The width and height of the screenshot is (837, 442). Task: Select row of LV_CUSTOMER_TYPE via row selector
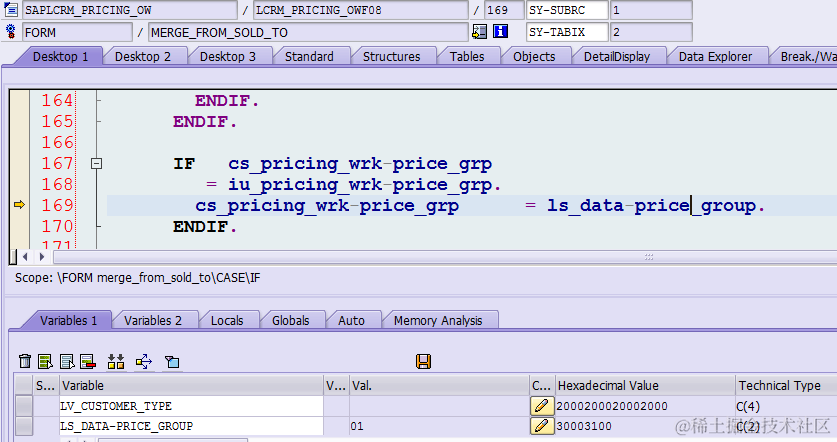coord(23,406)
